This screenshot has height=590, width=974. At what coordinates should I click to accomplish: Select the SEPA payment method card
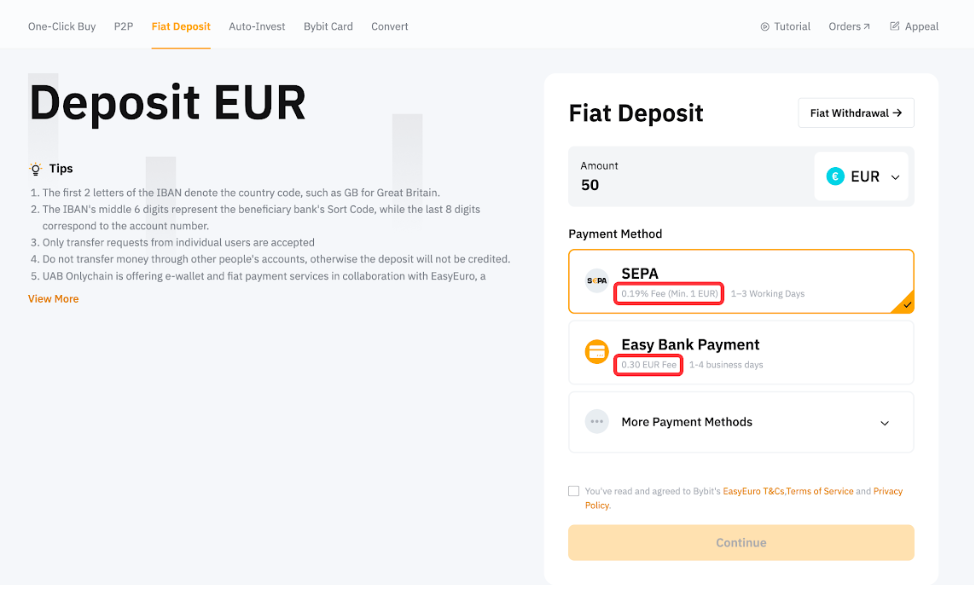pos(740,280)
